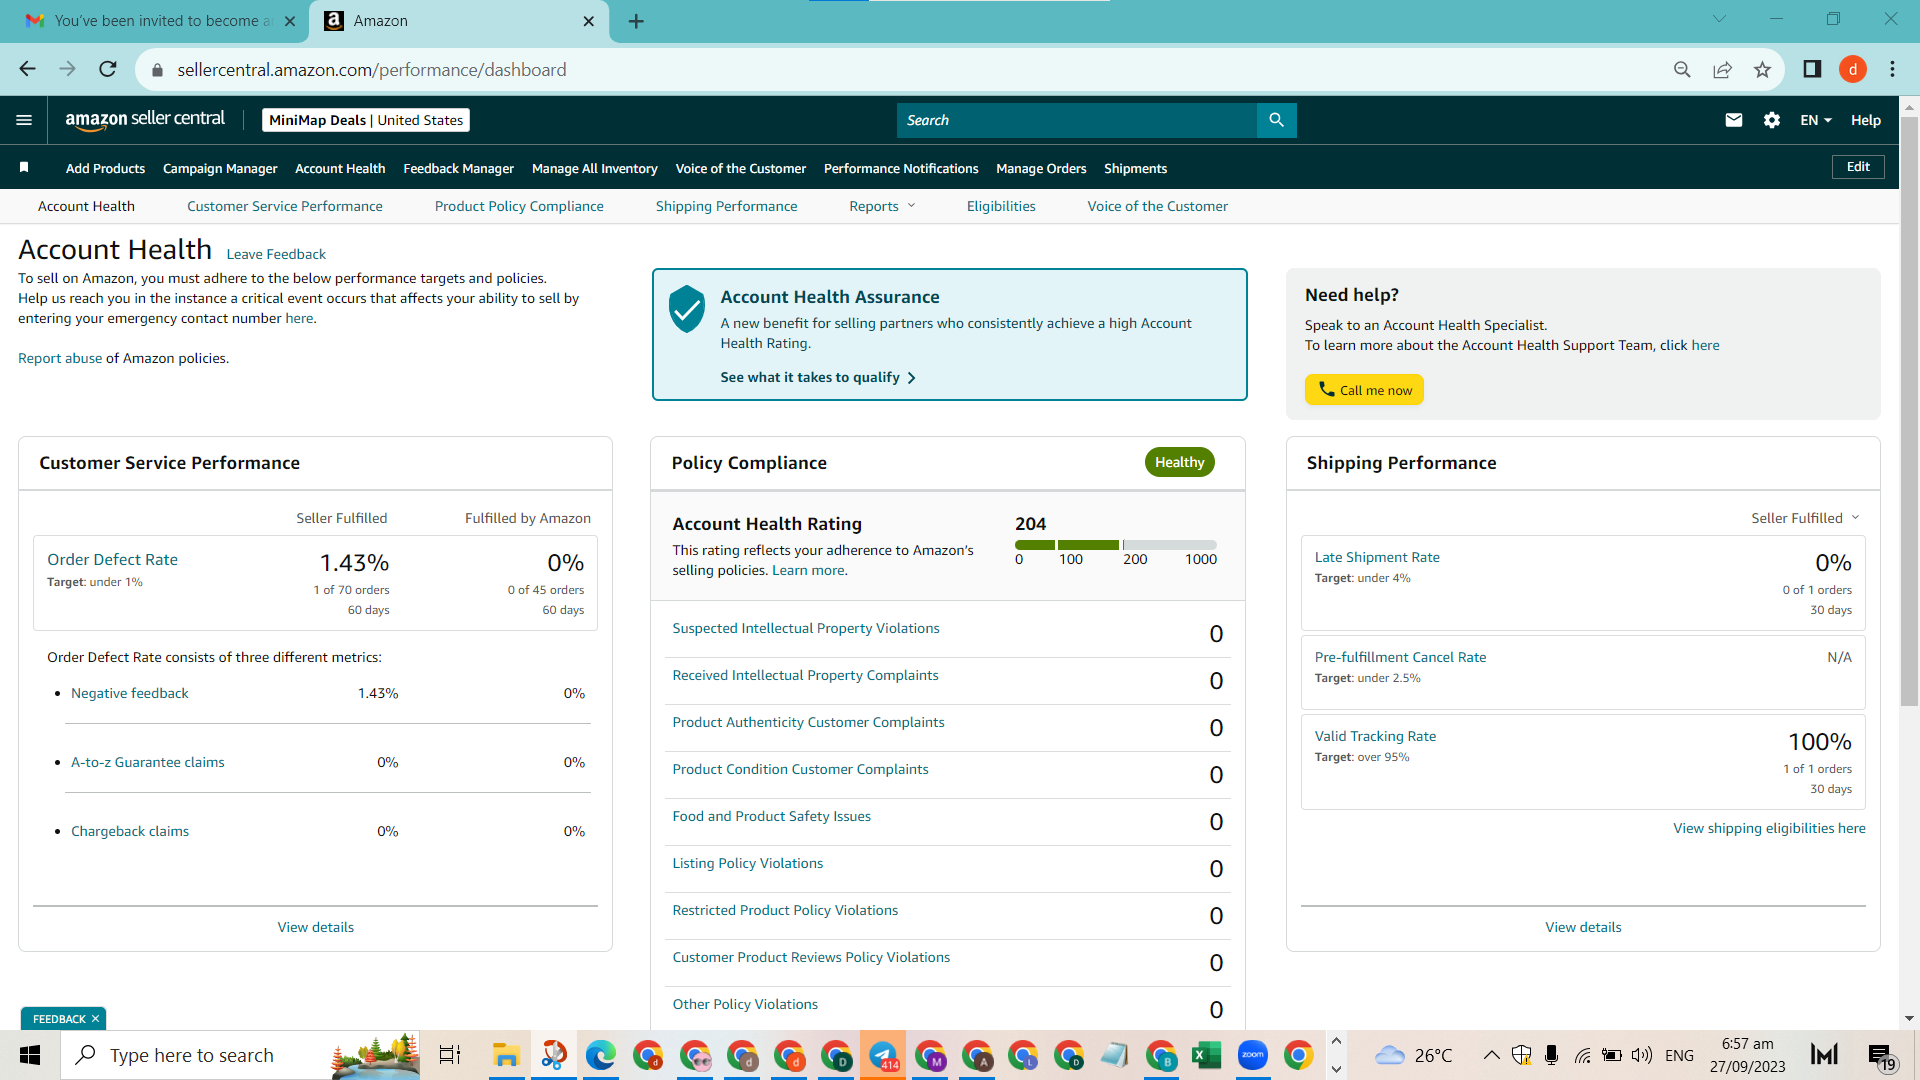This screenshot has width=1920, height=1080.
Task: Click the share page icon in the address bar
Action: (1722, 69)
